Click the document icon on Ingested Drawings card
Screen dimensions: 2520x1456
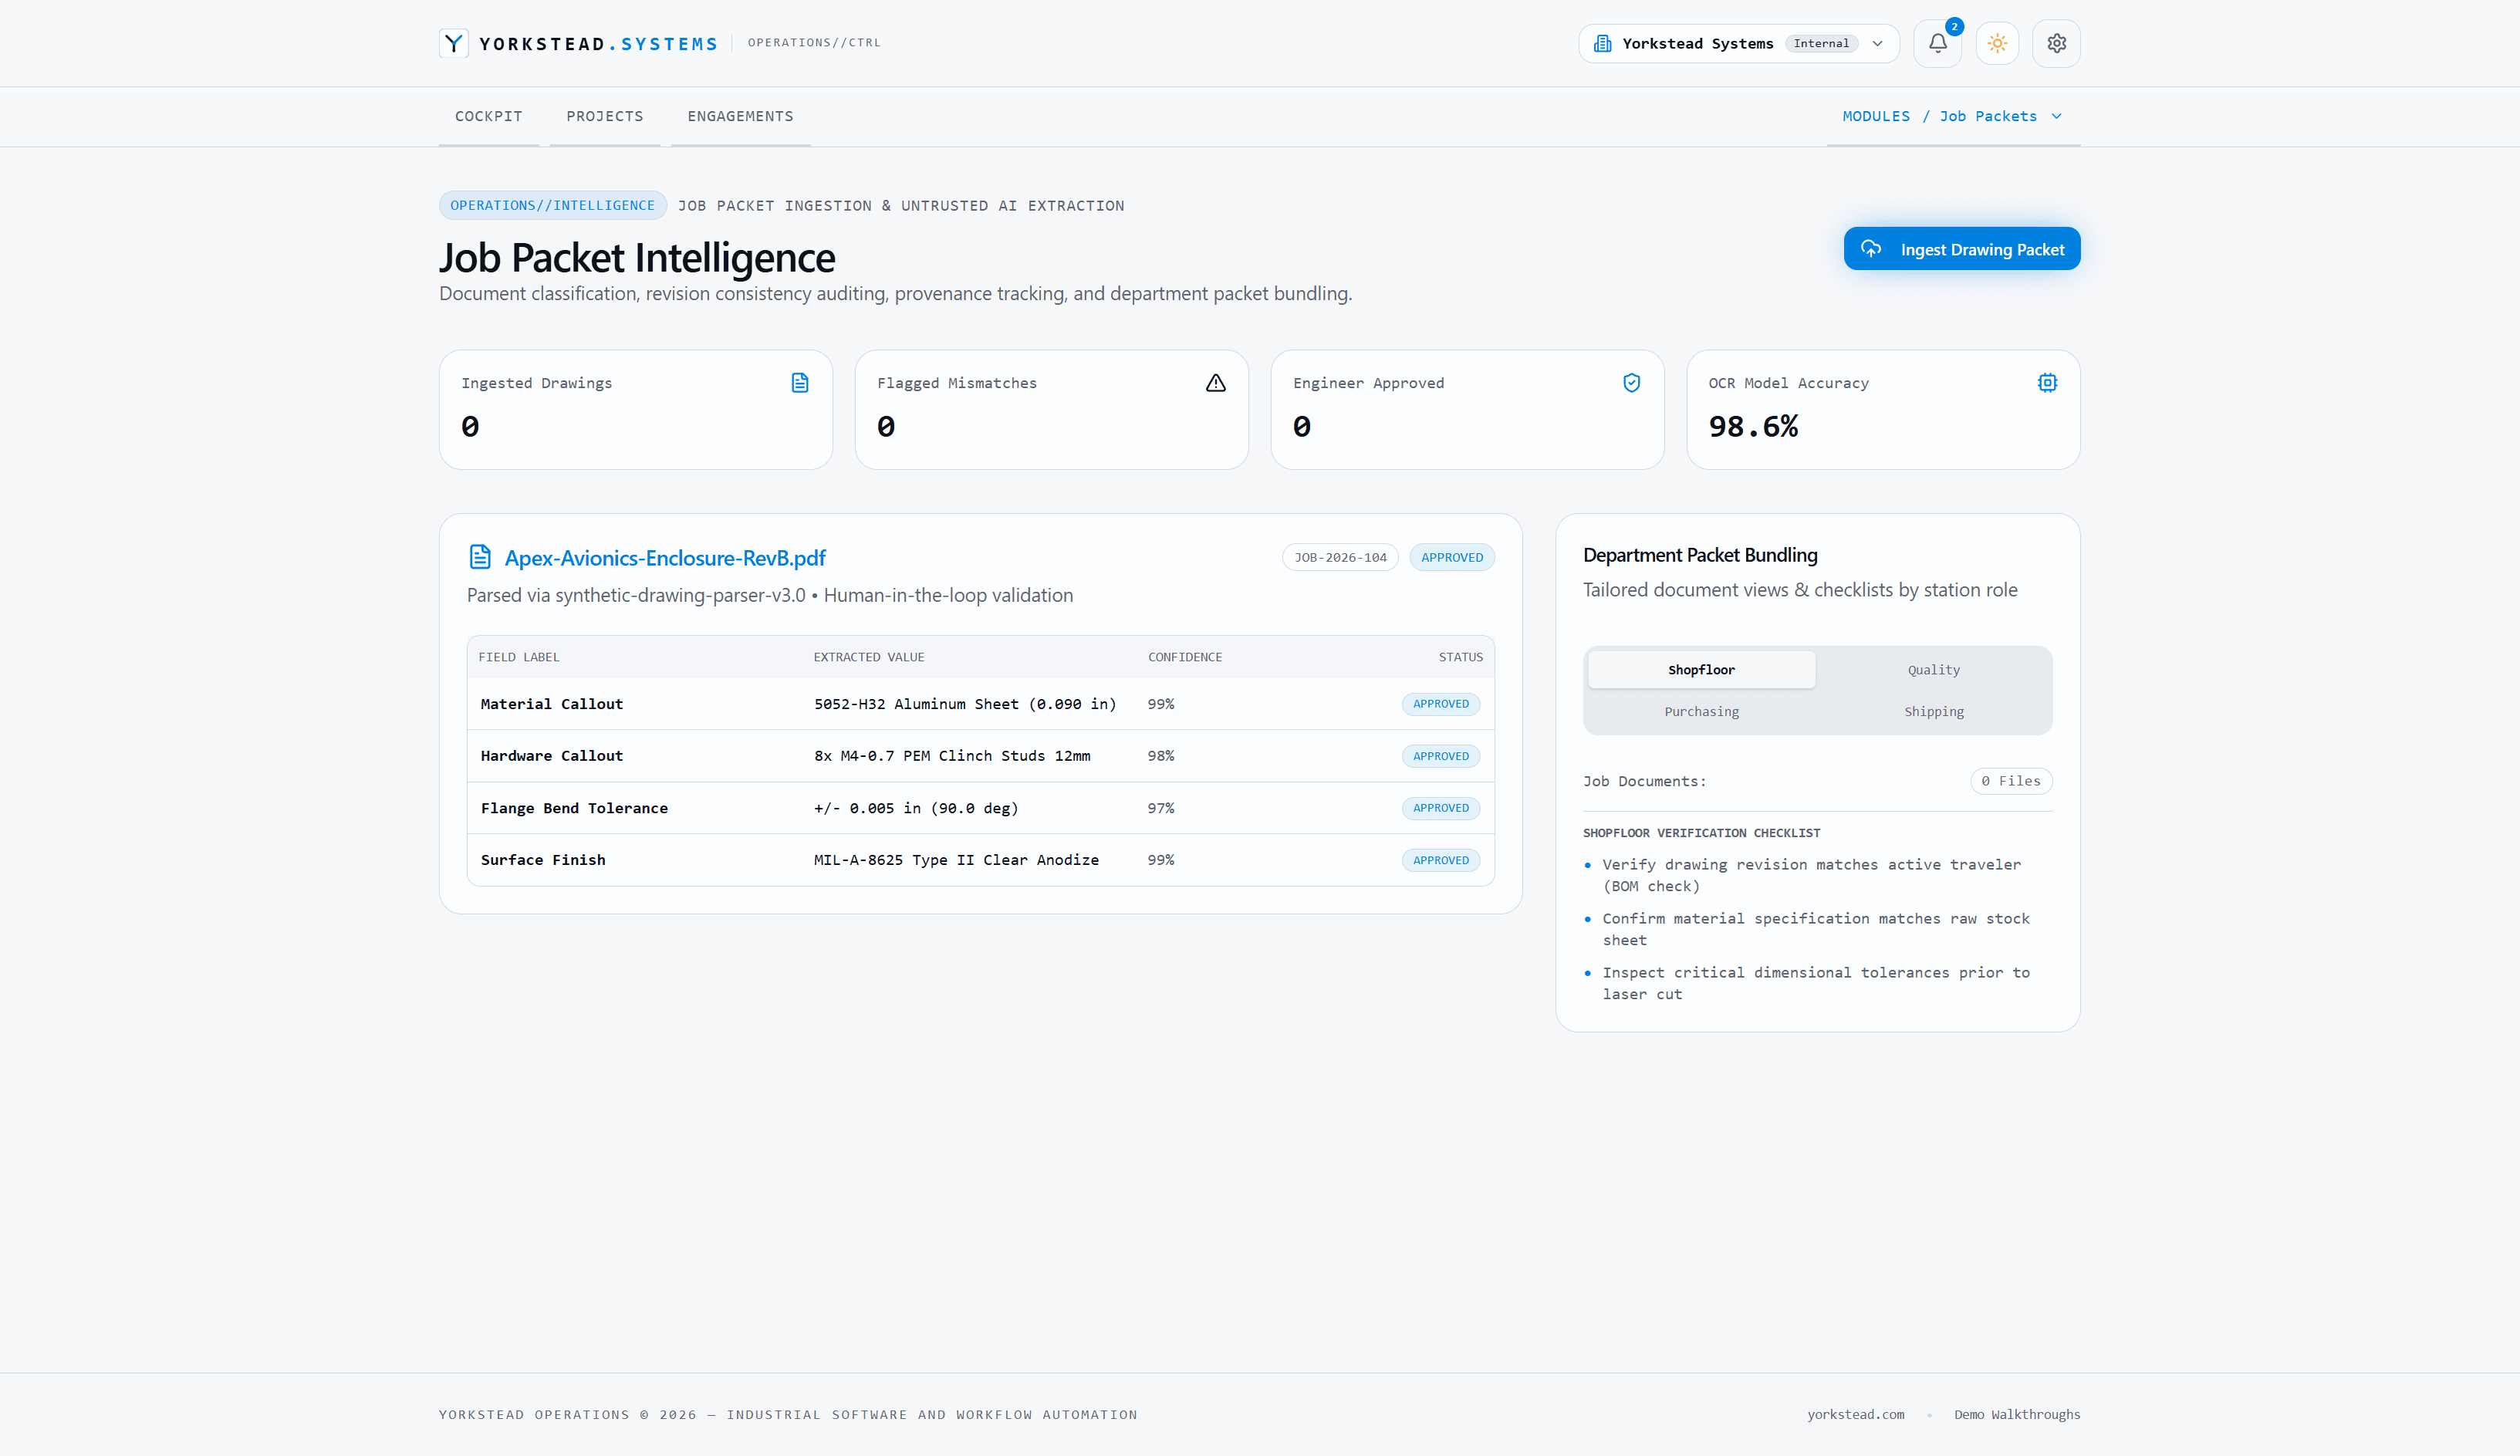[800, 383]
